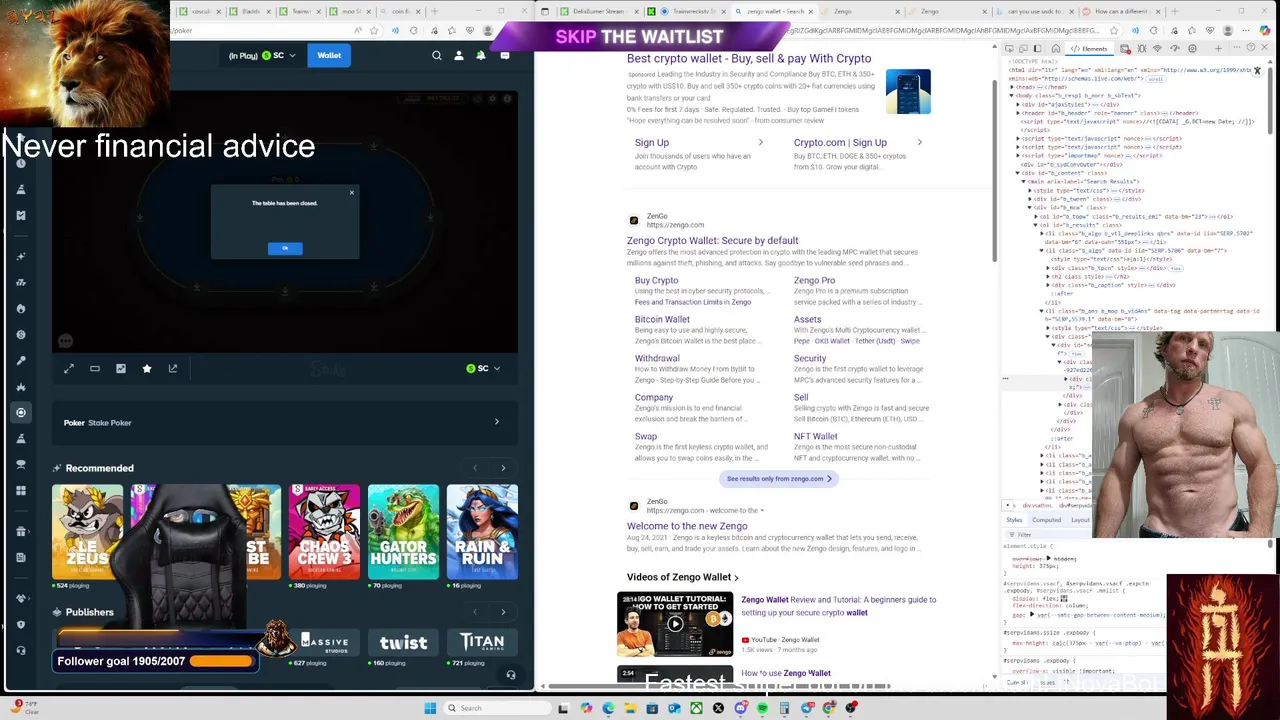This screenshot has width=1280, height=720.
Task: Open the DevTools Computed tab
Action: [1046, 520]
